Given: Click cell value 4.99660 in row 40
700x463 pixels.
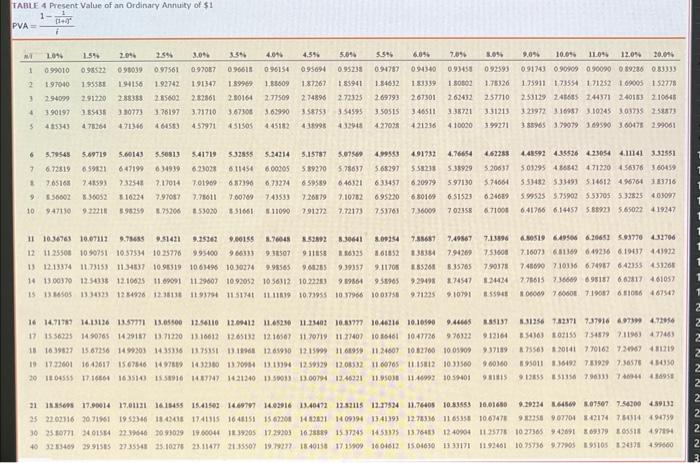Looking at the screenshot, I should click(x=663, y=445).
